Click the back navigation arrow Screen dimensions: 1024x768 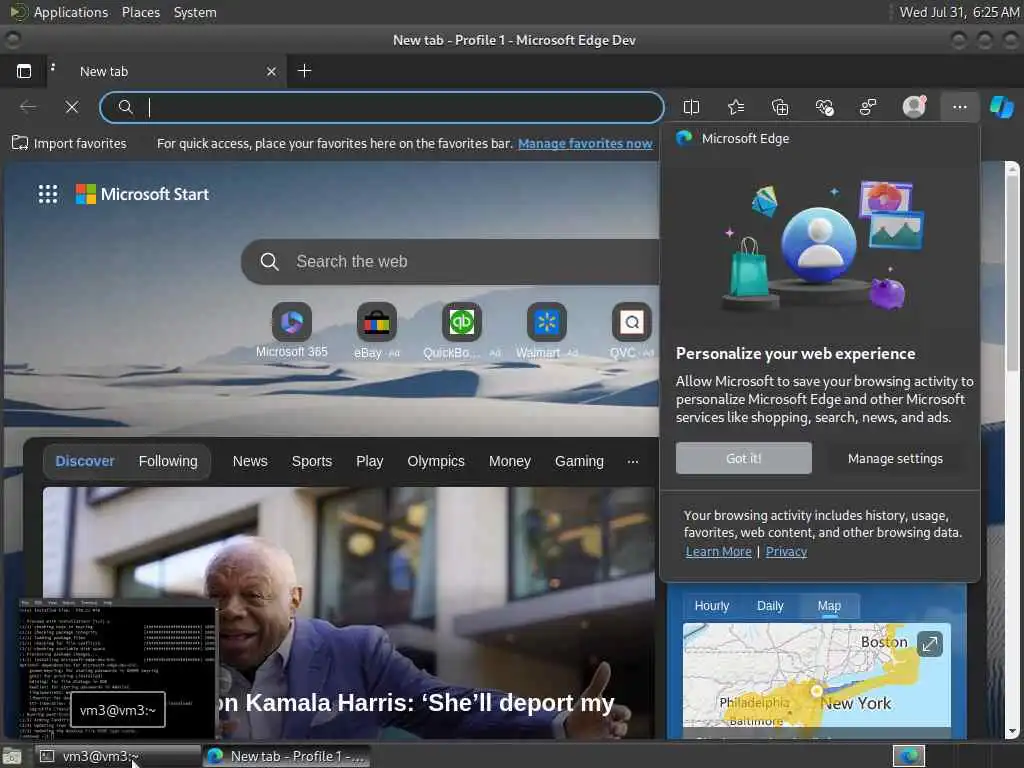pos(28,107)
